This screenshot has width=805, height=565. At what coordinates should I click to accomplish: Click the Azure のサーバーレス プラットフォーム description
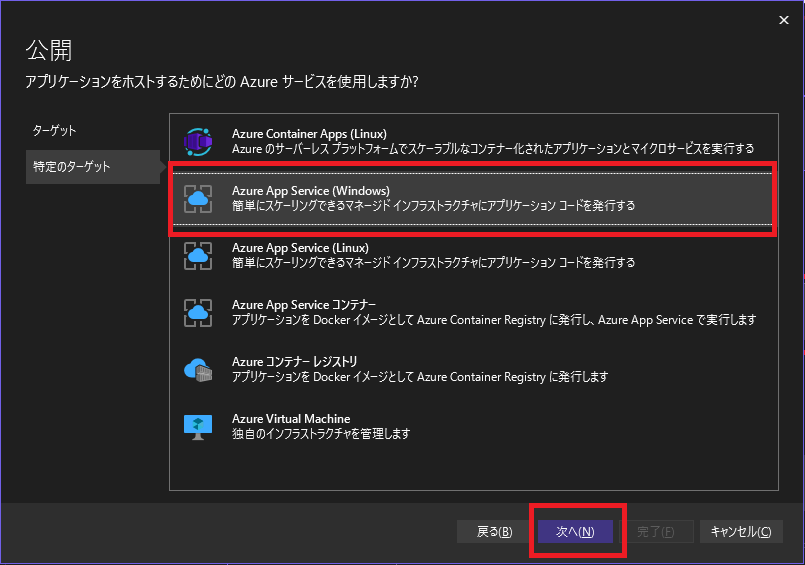(493, 149)
